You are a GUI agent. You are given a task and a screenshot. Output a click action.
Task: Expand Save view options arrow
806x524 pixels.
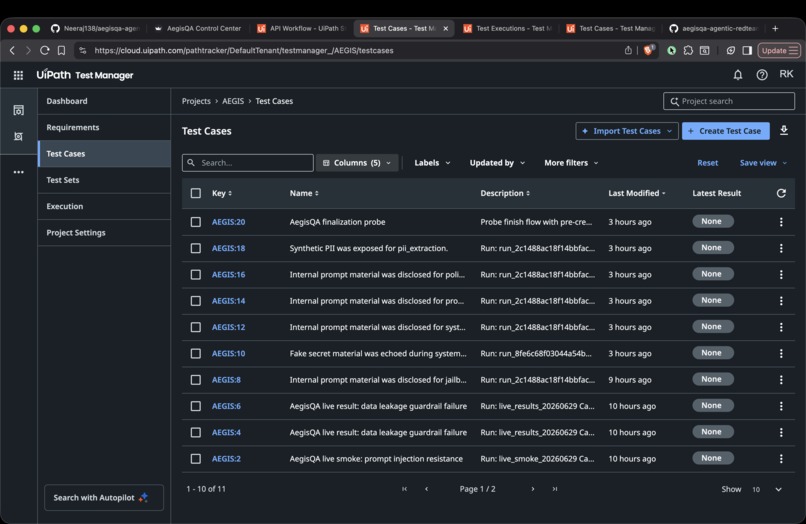(x=785, y=163)
